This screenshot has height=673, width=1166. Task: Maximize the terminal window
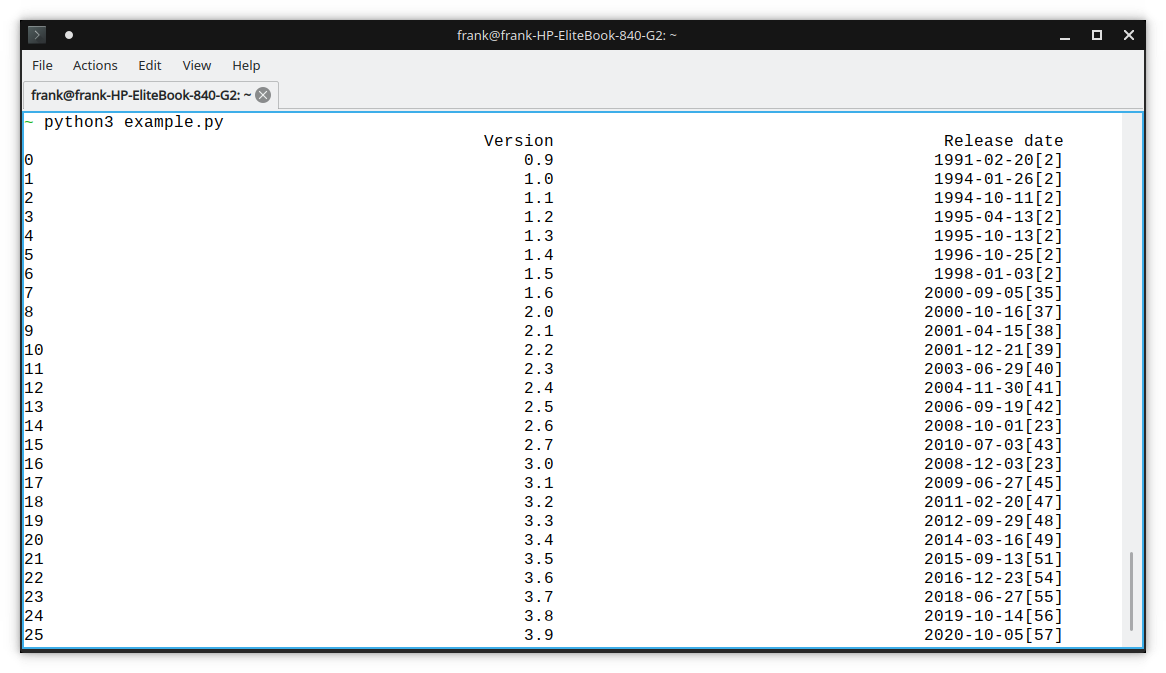[1095, 34]
